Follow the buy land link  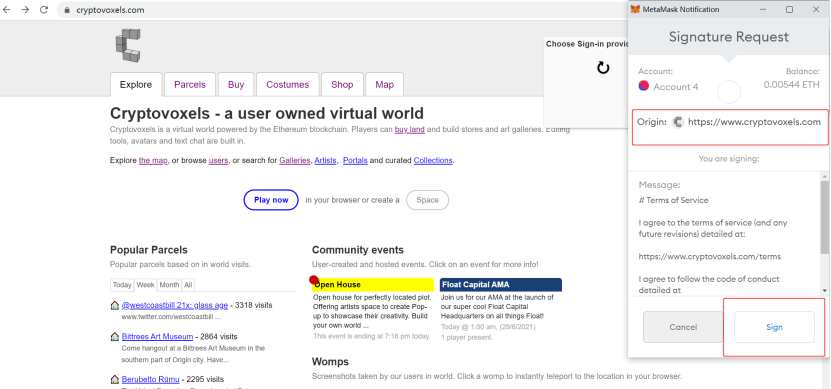410,129
